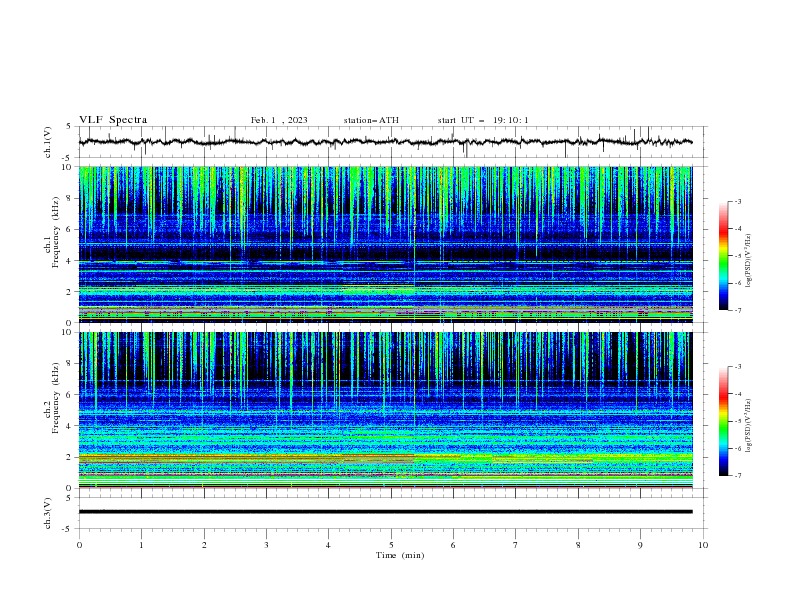Click time axis tick label "6"
The width and height of the screenshot is (792, 612).
click(453, 545)
